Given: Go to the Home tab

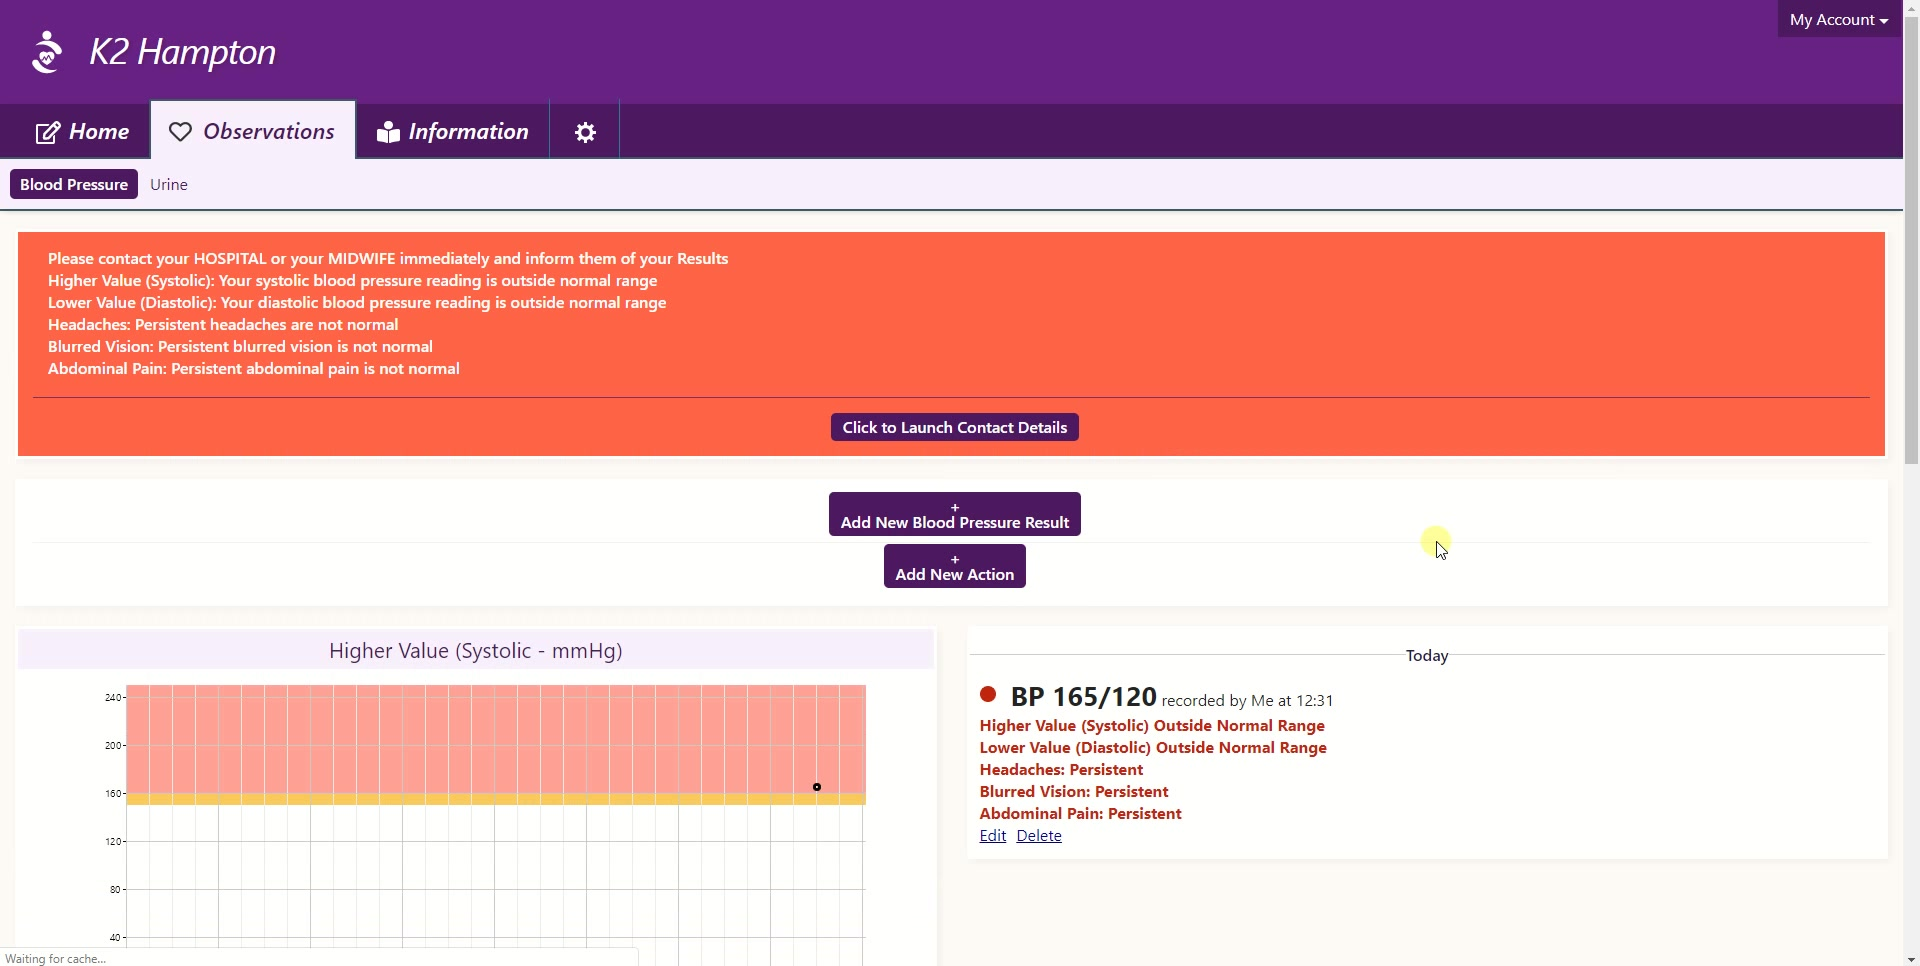Looking at the screenshot, I should (x=82, y=131).
